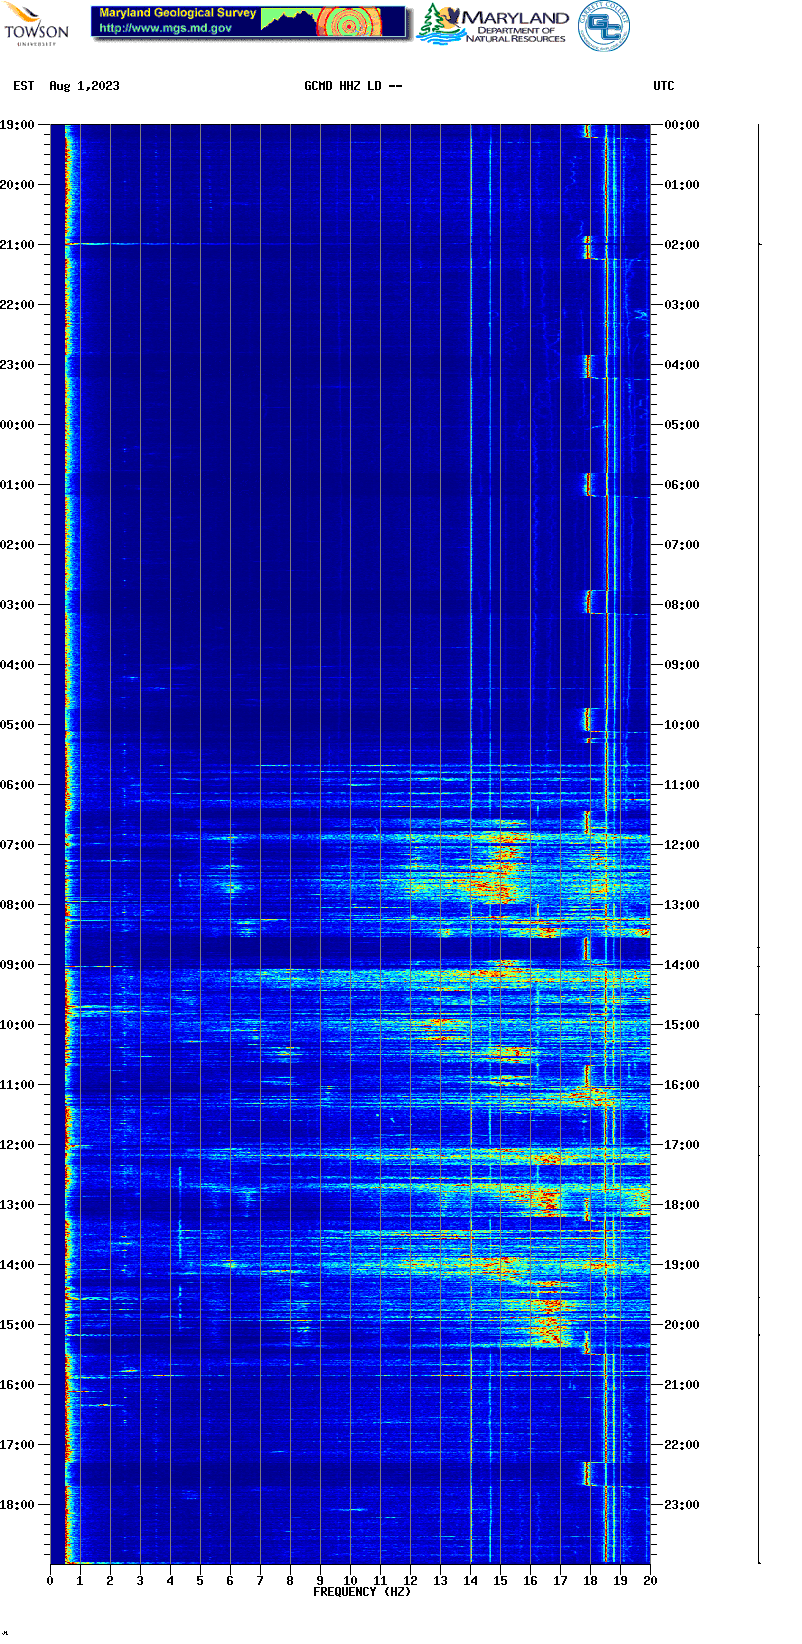Open the www.mgs.md.gov link
Viewport: 802px width, 1644px height.
pos(165,28)
